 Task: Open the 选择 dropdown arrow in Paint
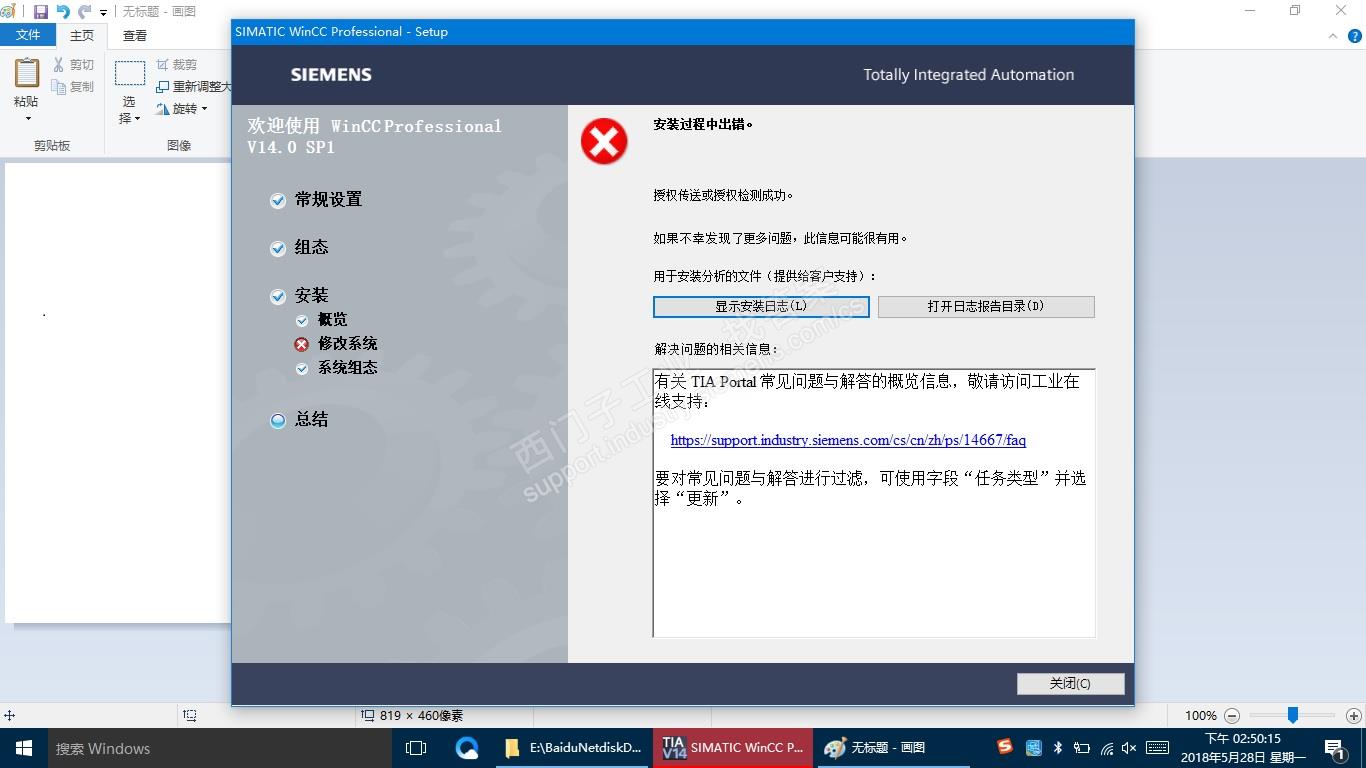137,118
